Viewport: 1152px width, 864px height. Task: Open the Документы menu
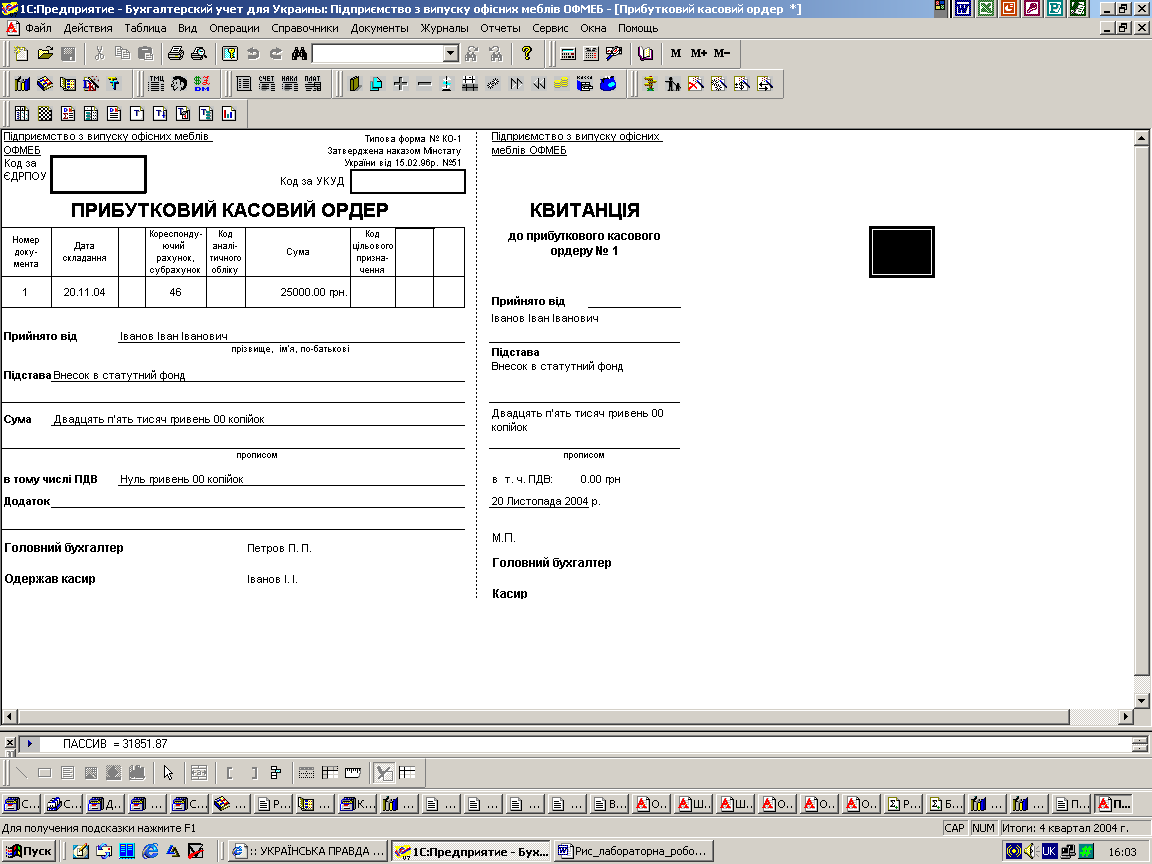380,28
